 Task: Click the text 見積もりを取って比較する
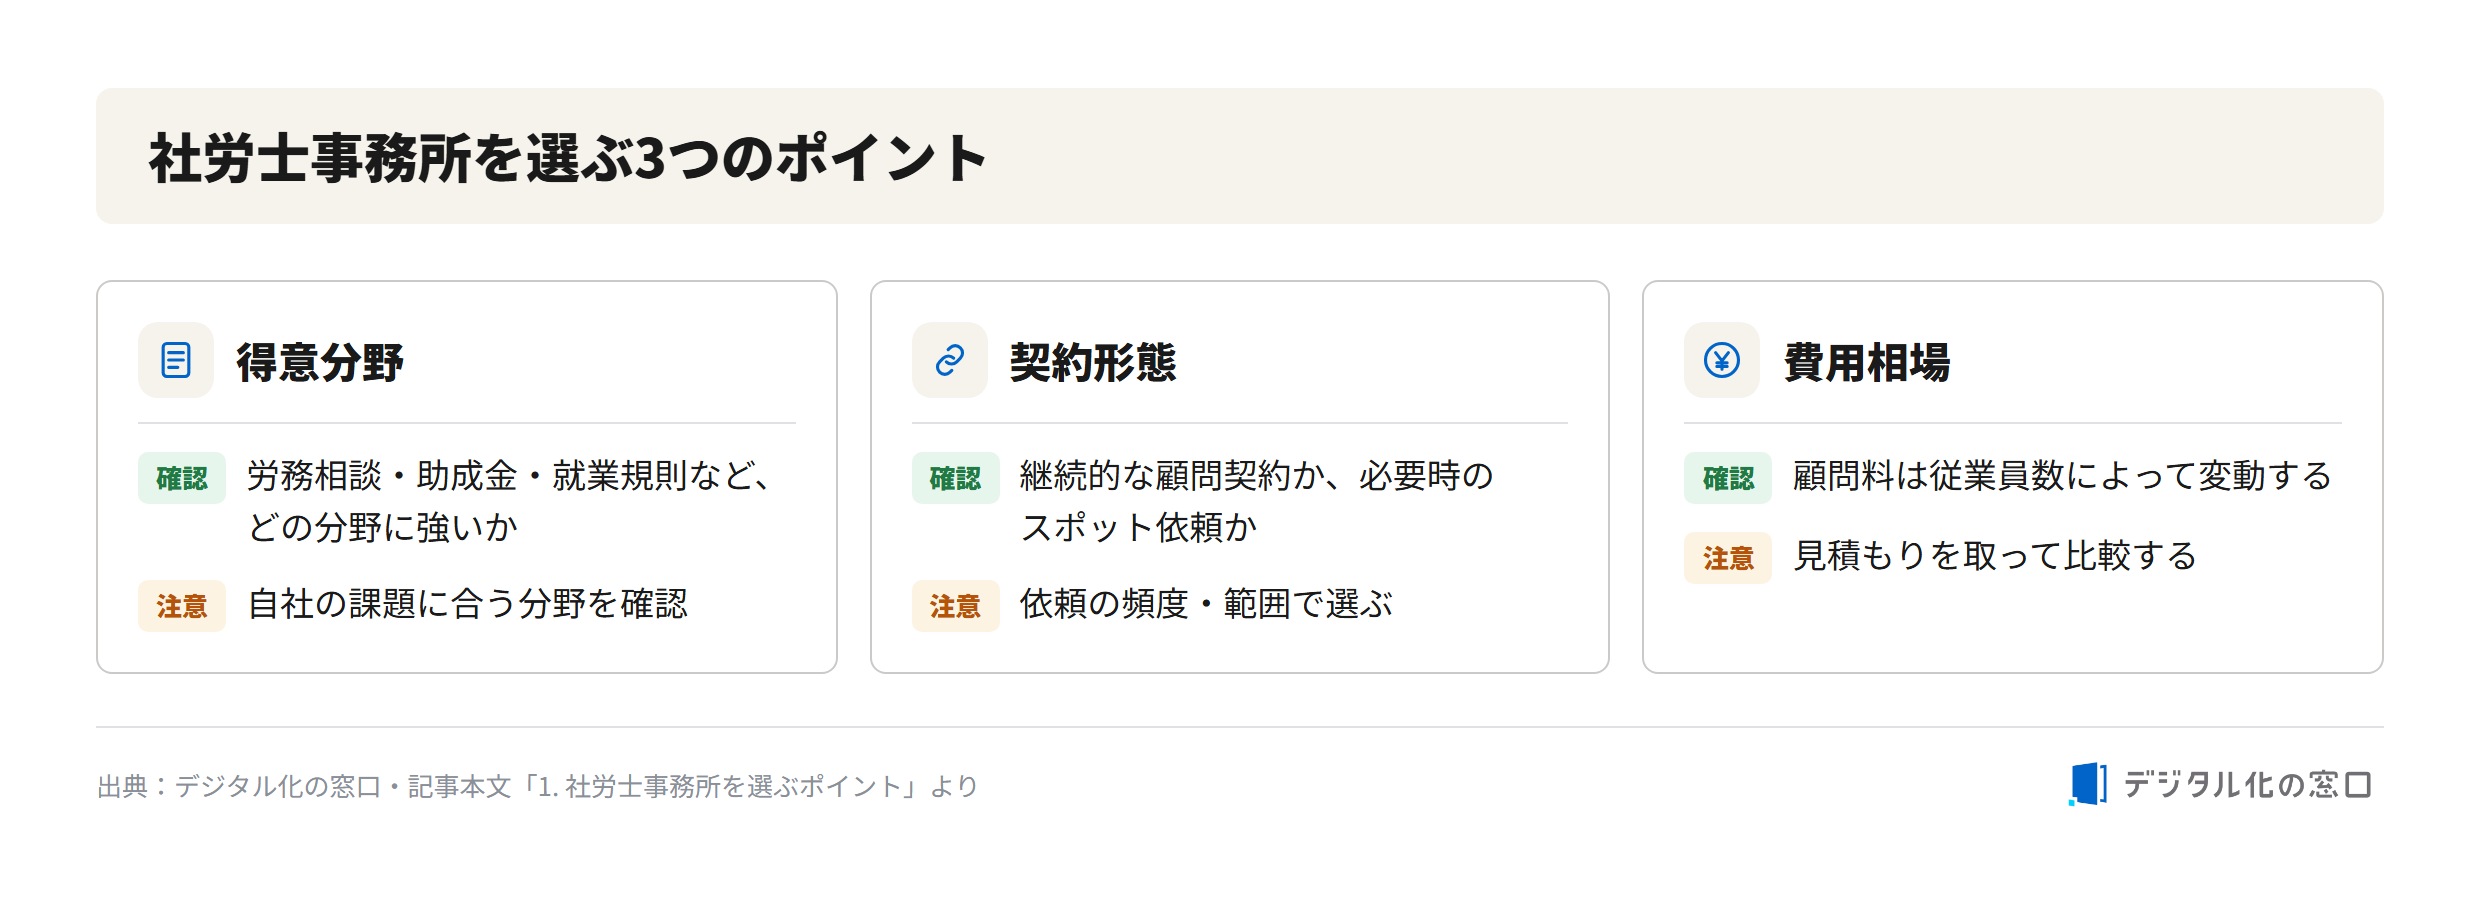pyautogui.click(x=1995, y=556)
